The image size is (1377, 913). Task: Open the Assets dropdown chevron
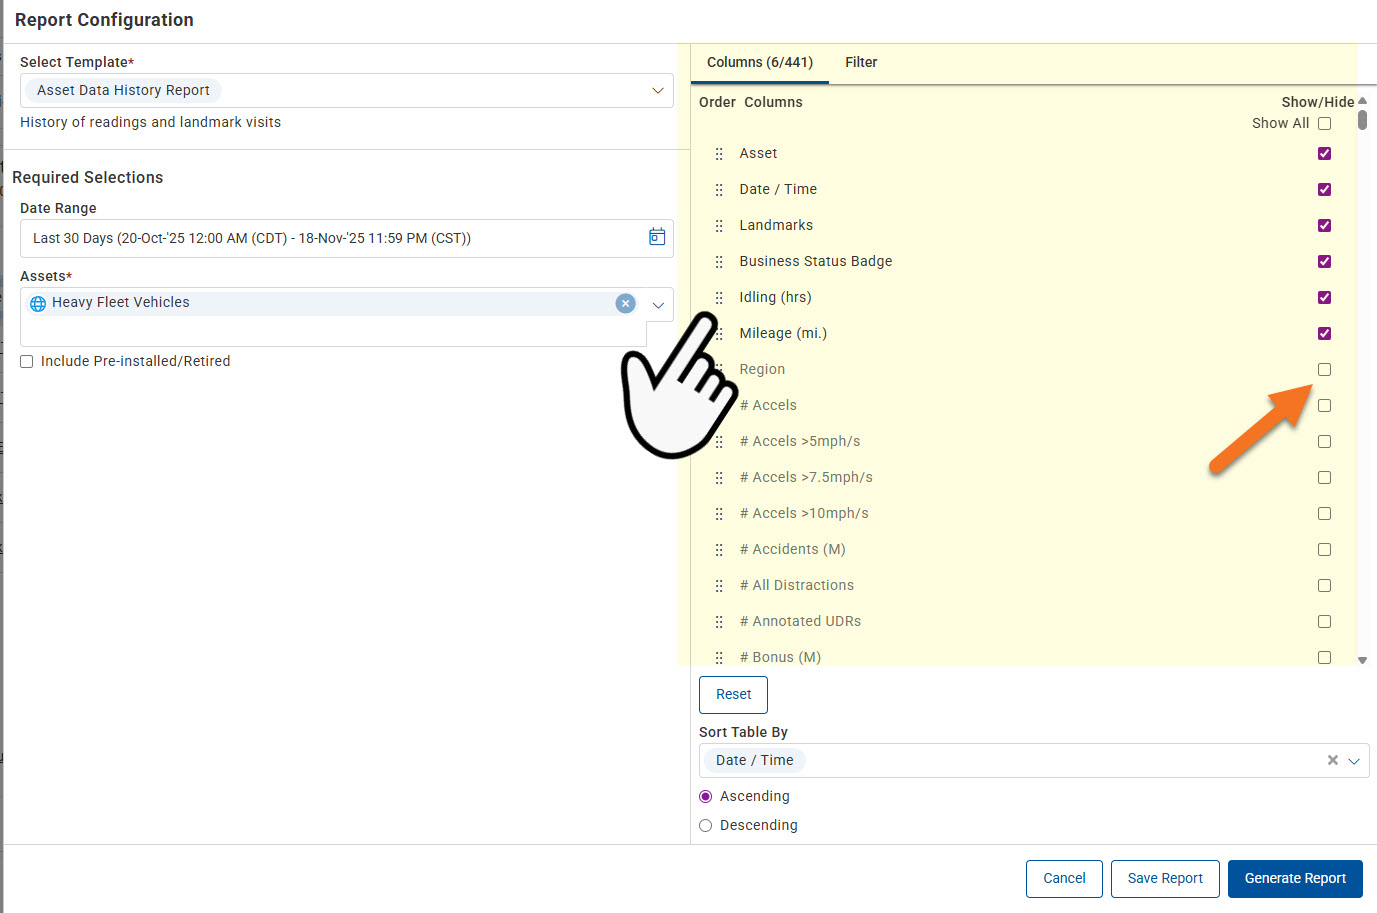coord(658,305)
